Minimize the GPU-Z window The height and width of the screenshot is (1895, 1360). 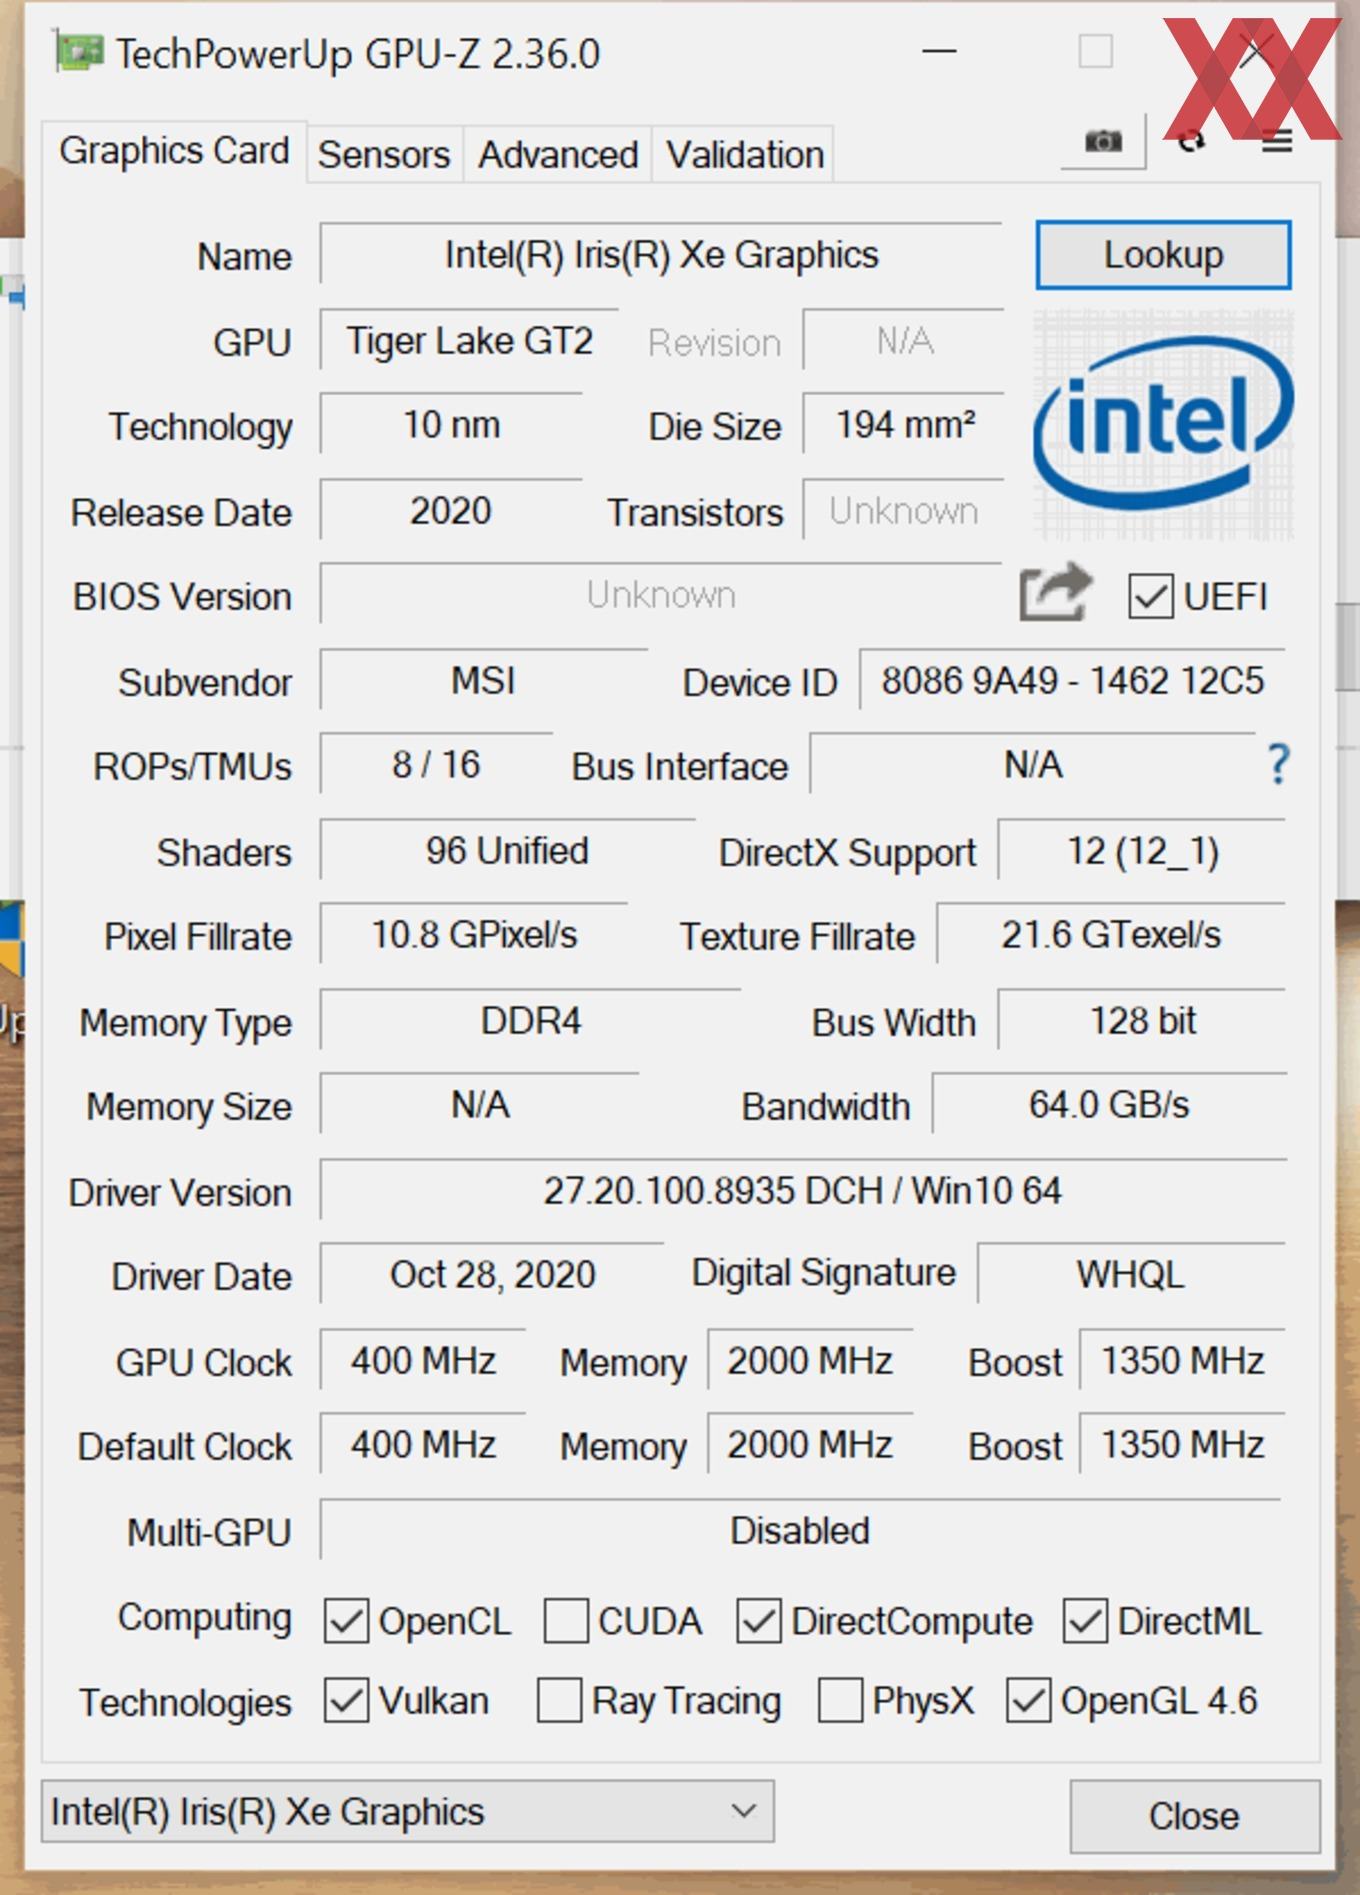click(x=939, y=51)
